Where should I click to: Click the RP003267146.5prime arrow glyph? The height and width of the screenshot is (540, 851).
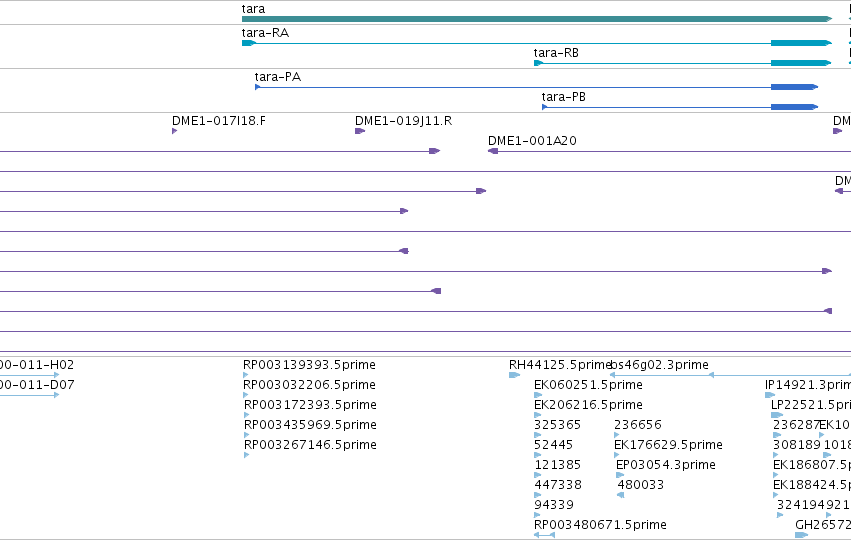point(246,455)
